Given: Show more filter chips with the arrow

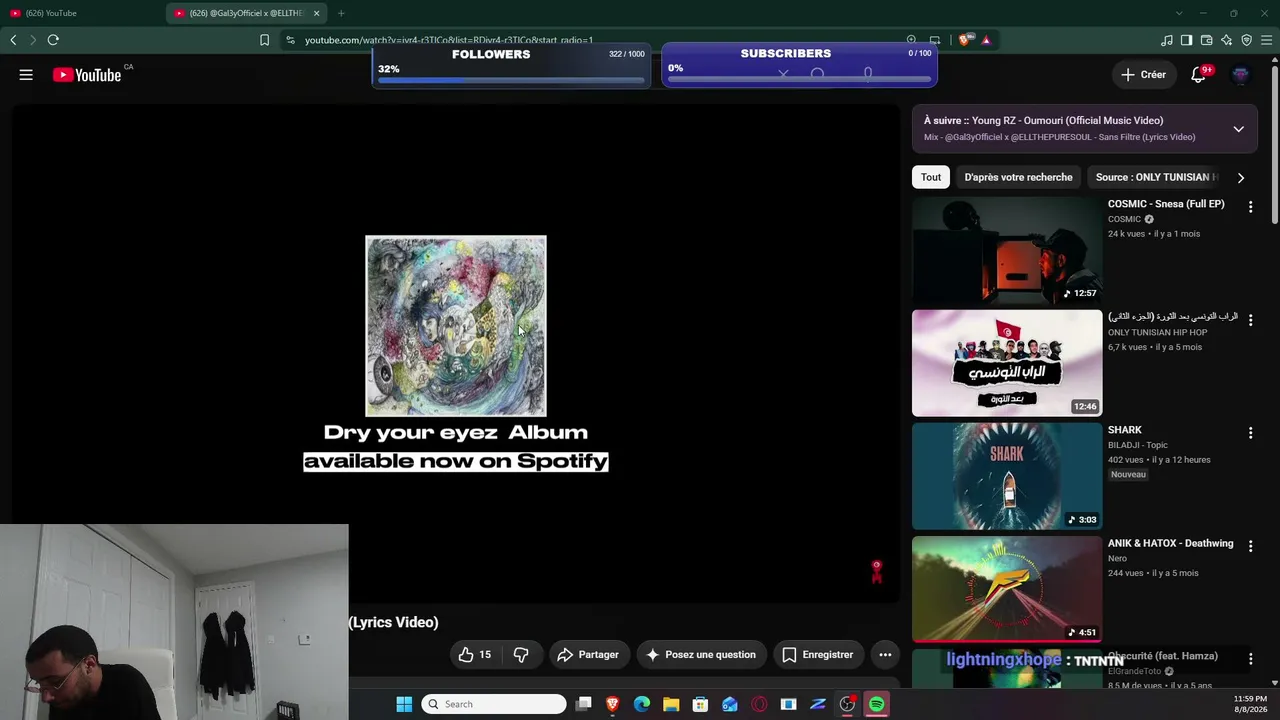Looking at the screenshot, I should (x=1241, y=177).
